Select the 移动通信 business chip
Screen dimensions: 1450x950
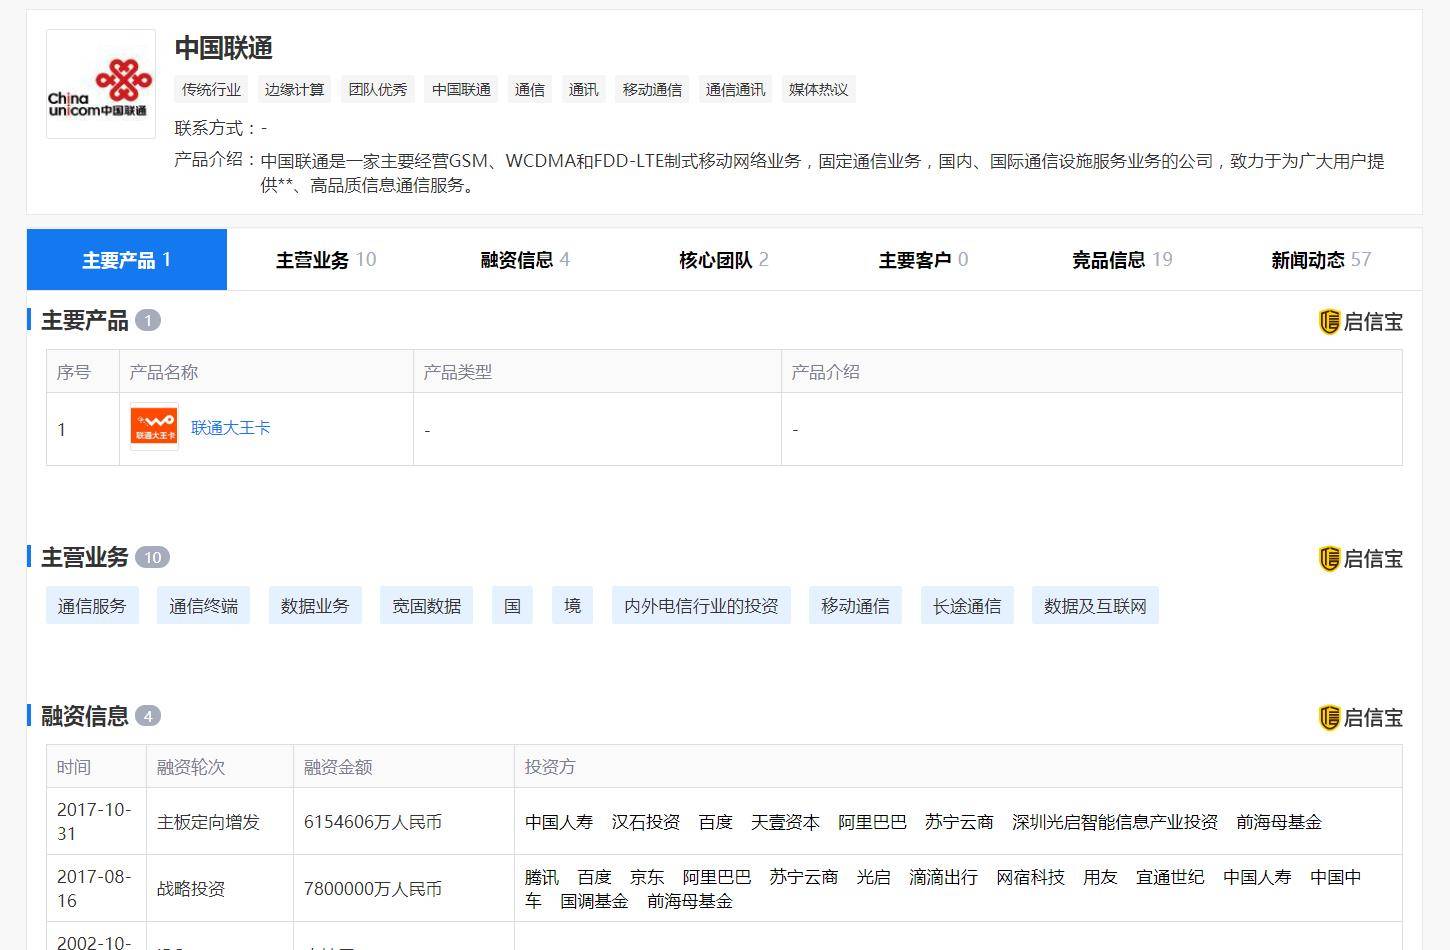tap(856, 606)
